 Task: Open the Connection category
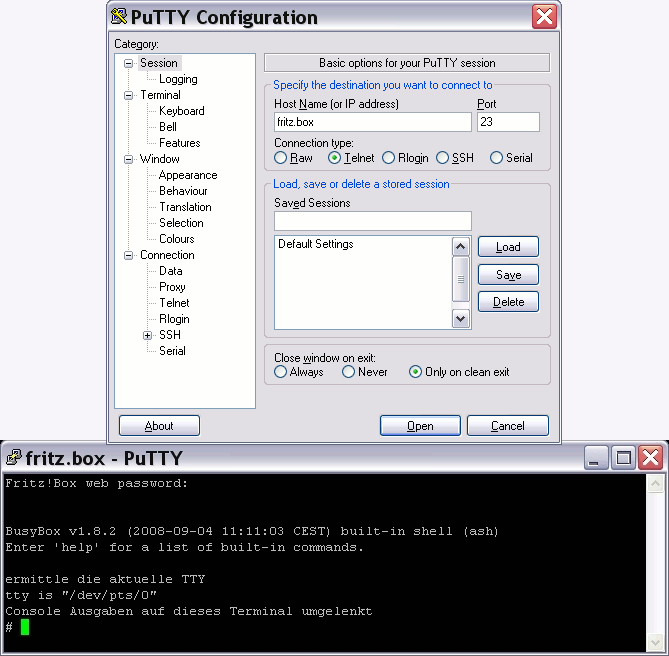click(167, 255)
